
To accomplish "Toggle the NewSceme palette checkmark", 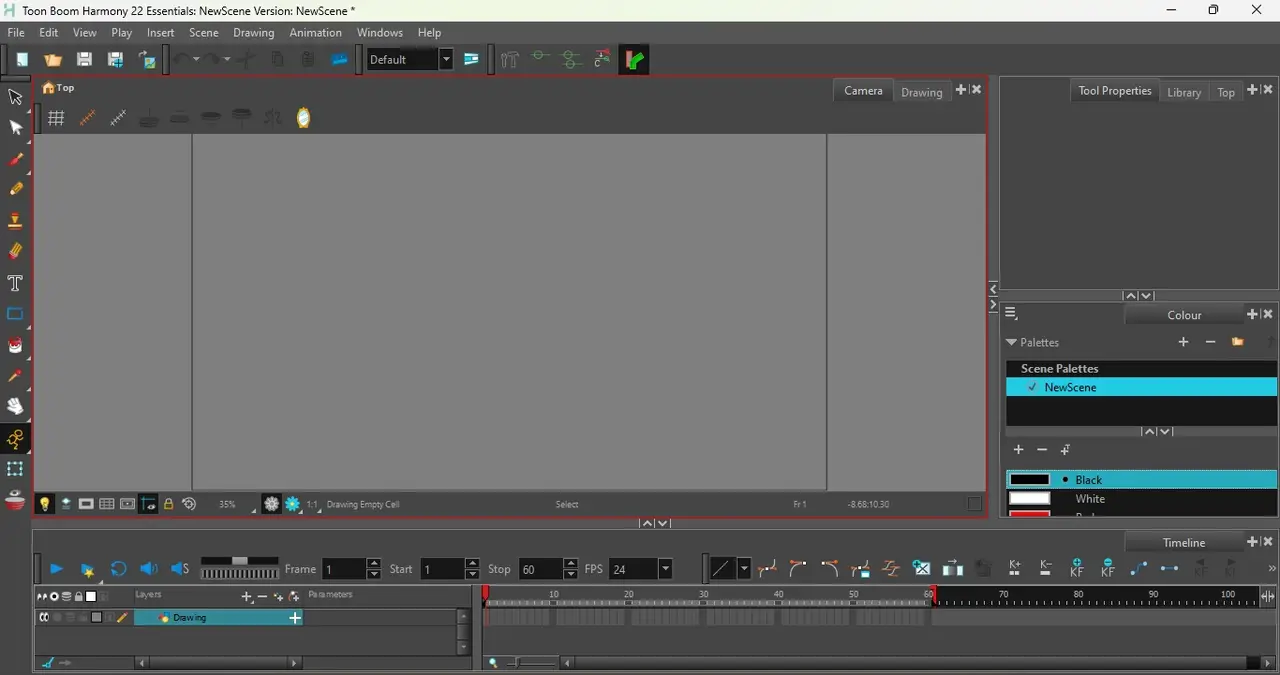I will point(1032,387).
